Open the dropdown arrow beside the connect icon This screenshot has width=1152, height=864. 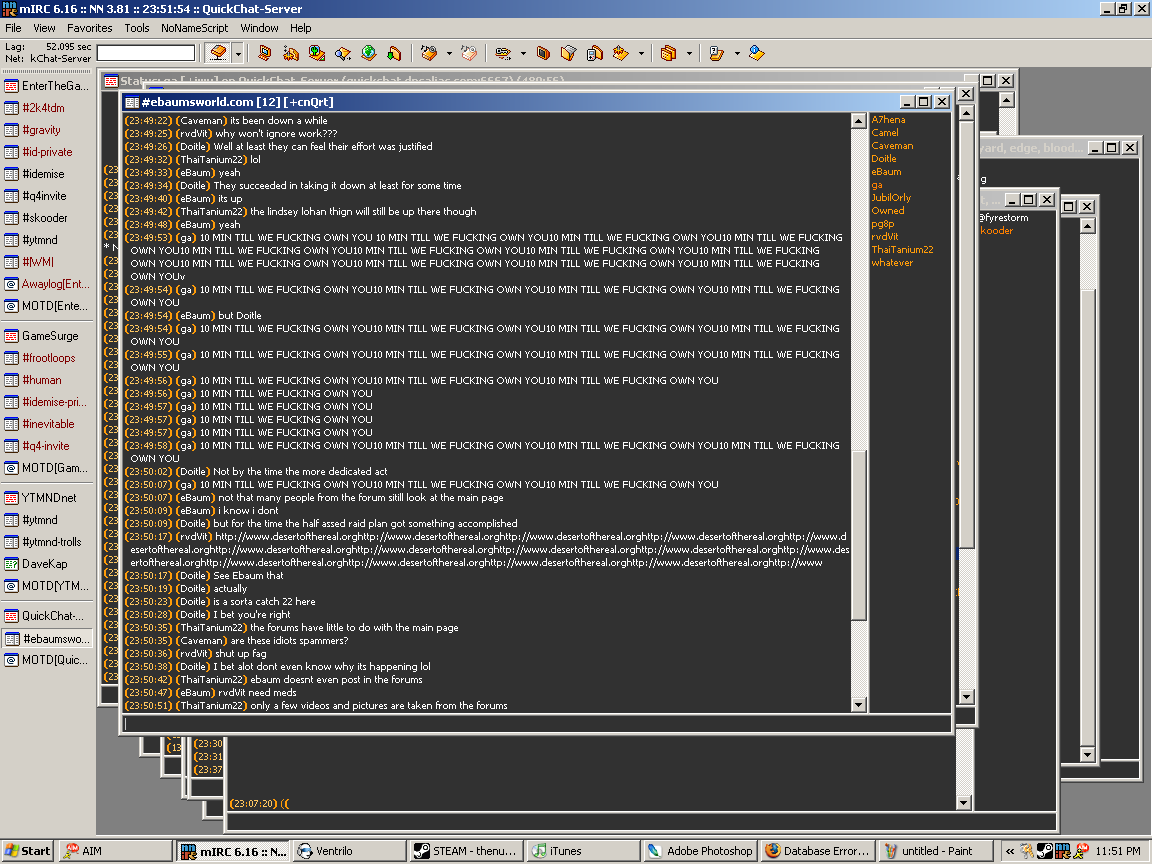click(238, 53)
